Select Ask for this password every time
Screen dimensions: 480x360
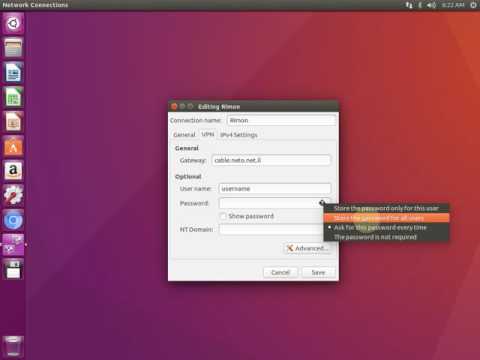click(x=386, y=227)
